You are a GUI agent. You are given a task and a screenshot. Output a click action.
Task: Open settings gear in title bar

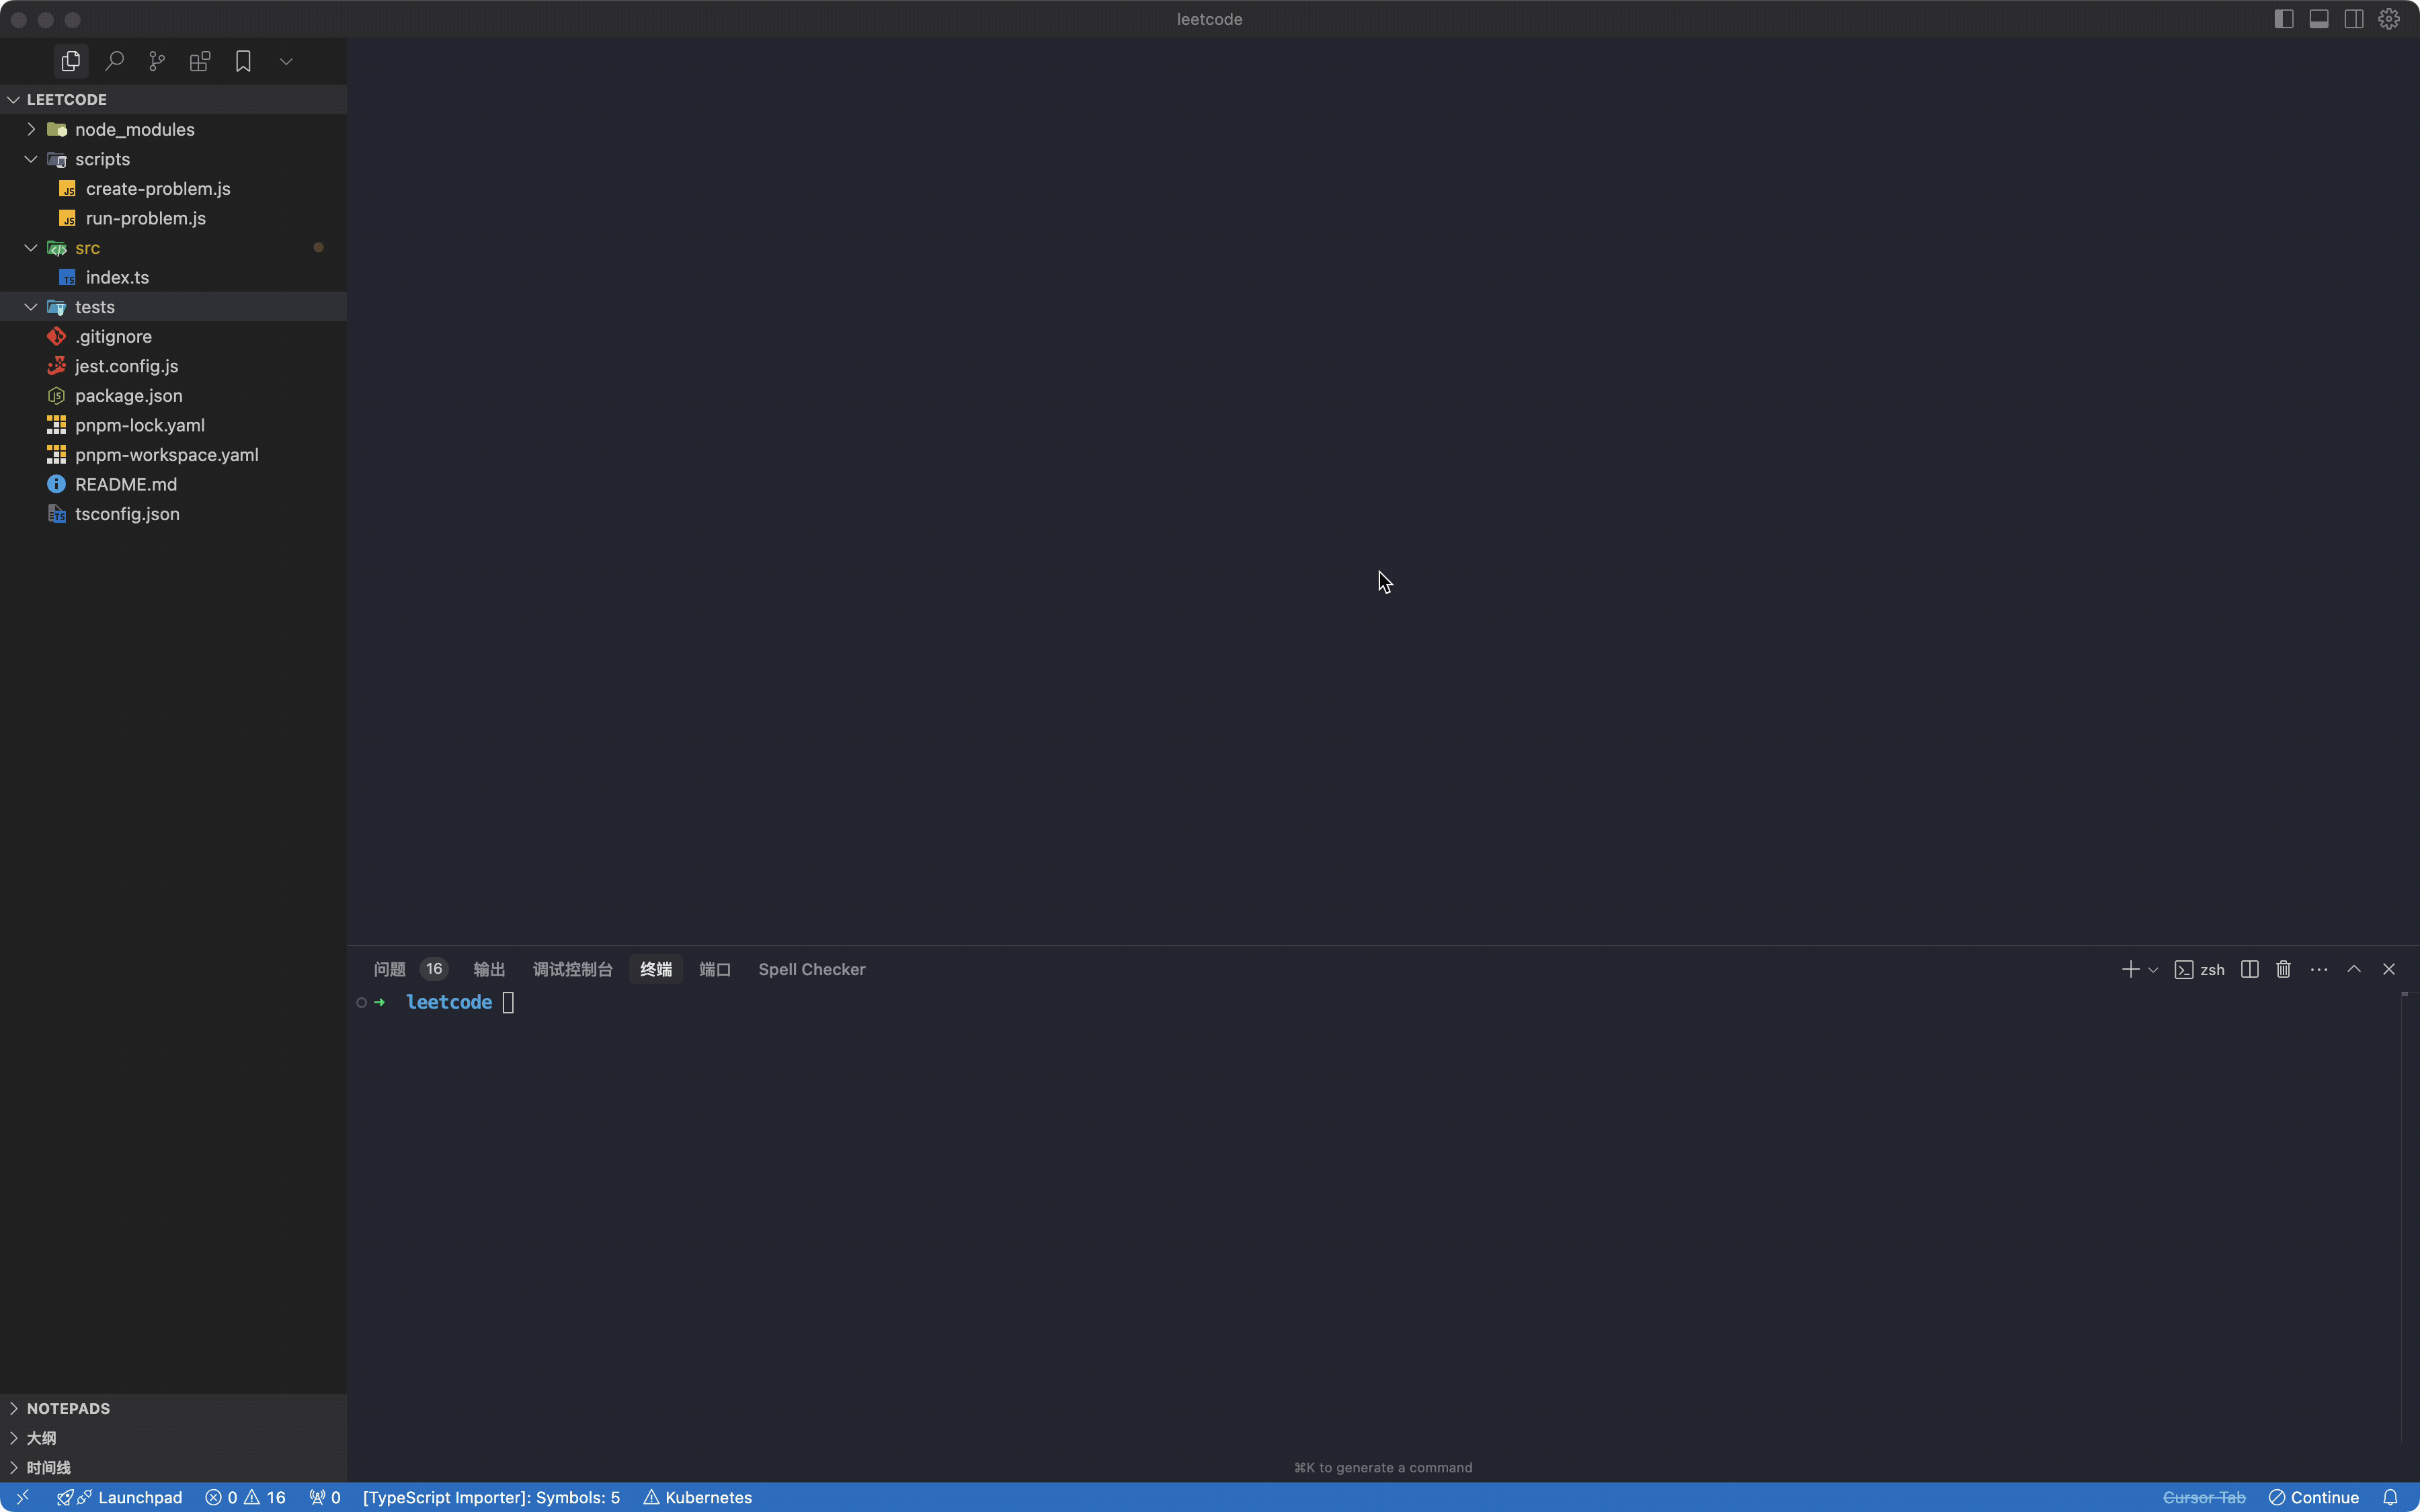(2389, 19)
